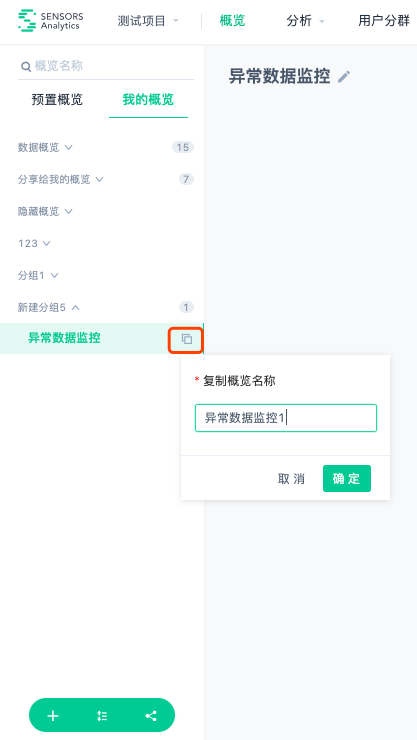
Task: Click the 确定 confirm button
Action: (347, 479)
